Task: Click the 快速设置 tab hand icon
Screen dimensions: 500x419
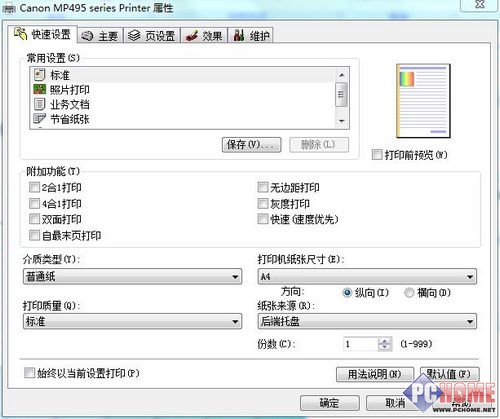Action: tap(20, 34)
